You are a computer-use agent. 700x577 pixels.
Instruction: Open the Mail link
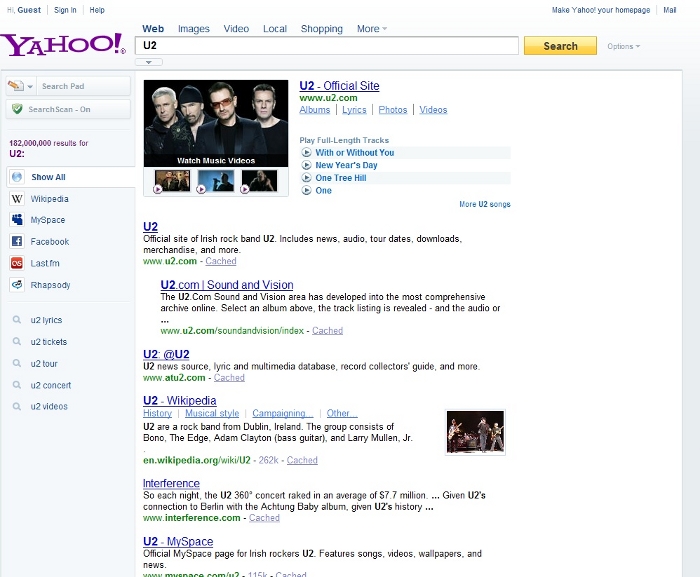tap(669, 10)
